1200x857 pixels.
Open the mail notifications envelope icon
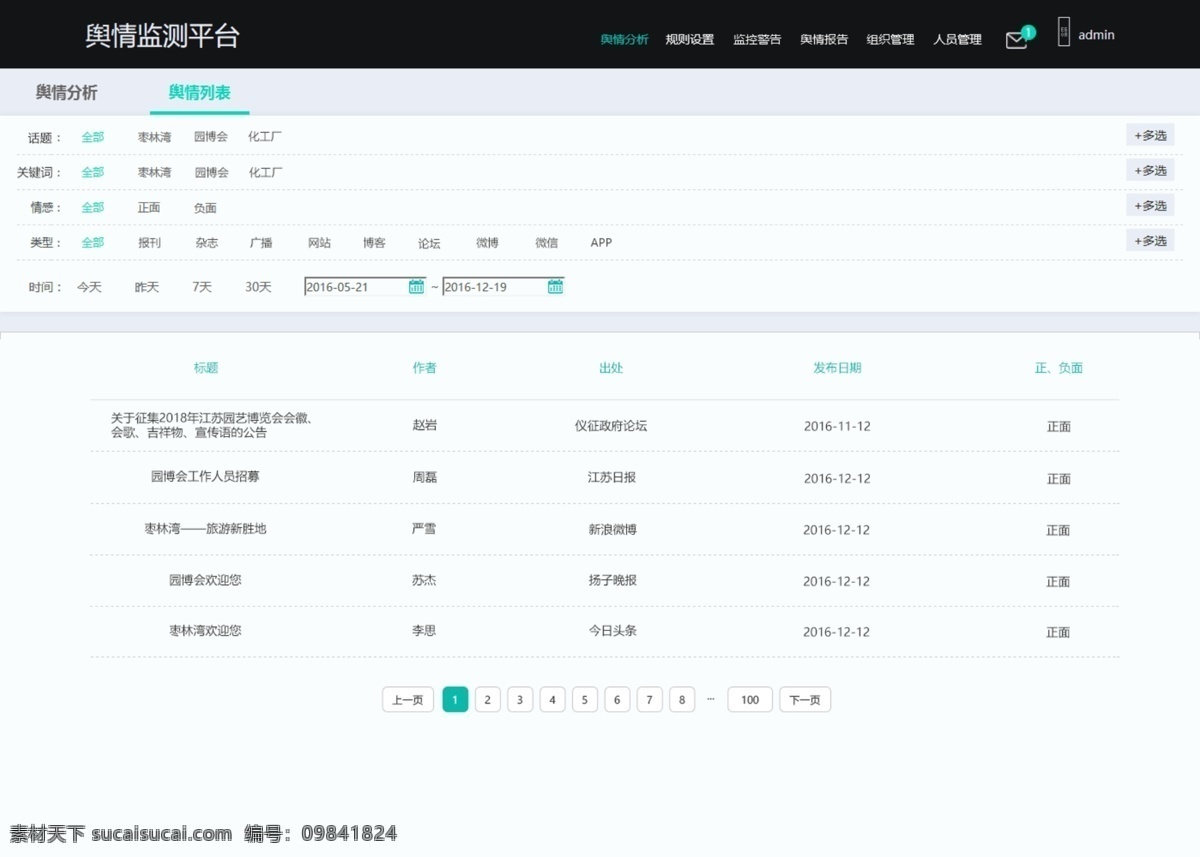1016,41
